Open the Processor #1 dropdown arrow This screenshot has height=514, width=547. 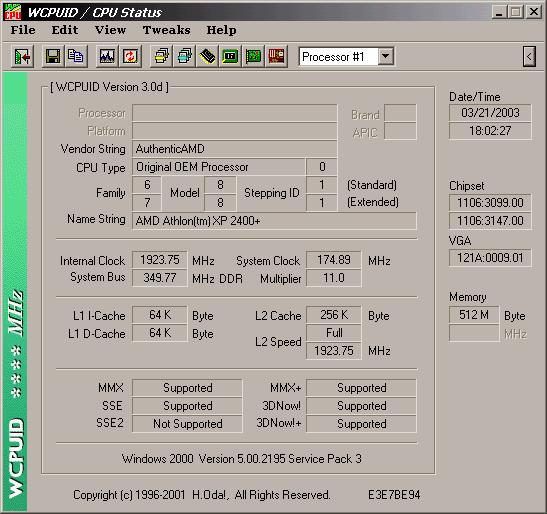click(x=385, y=56)
